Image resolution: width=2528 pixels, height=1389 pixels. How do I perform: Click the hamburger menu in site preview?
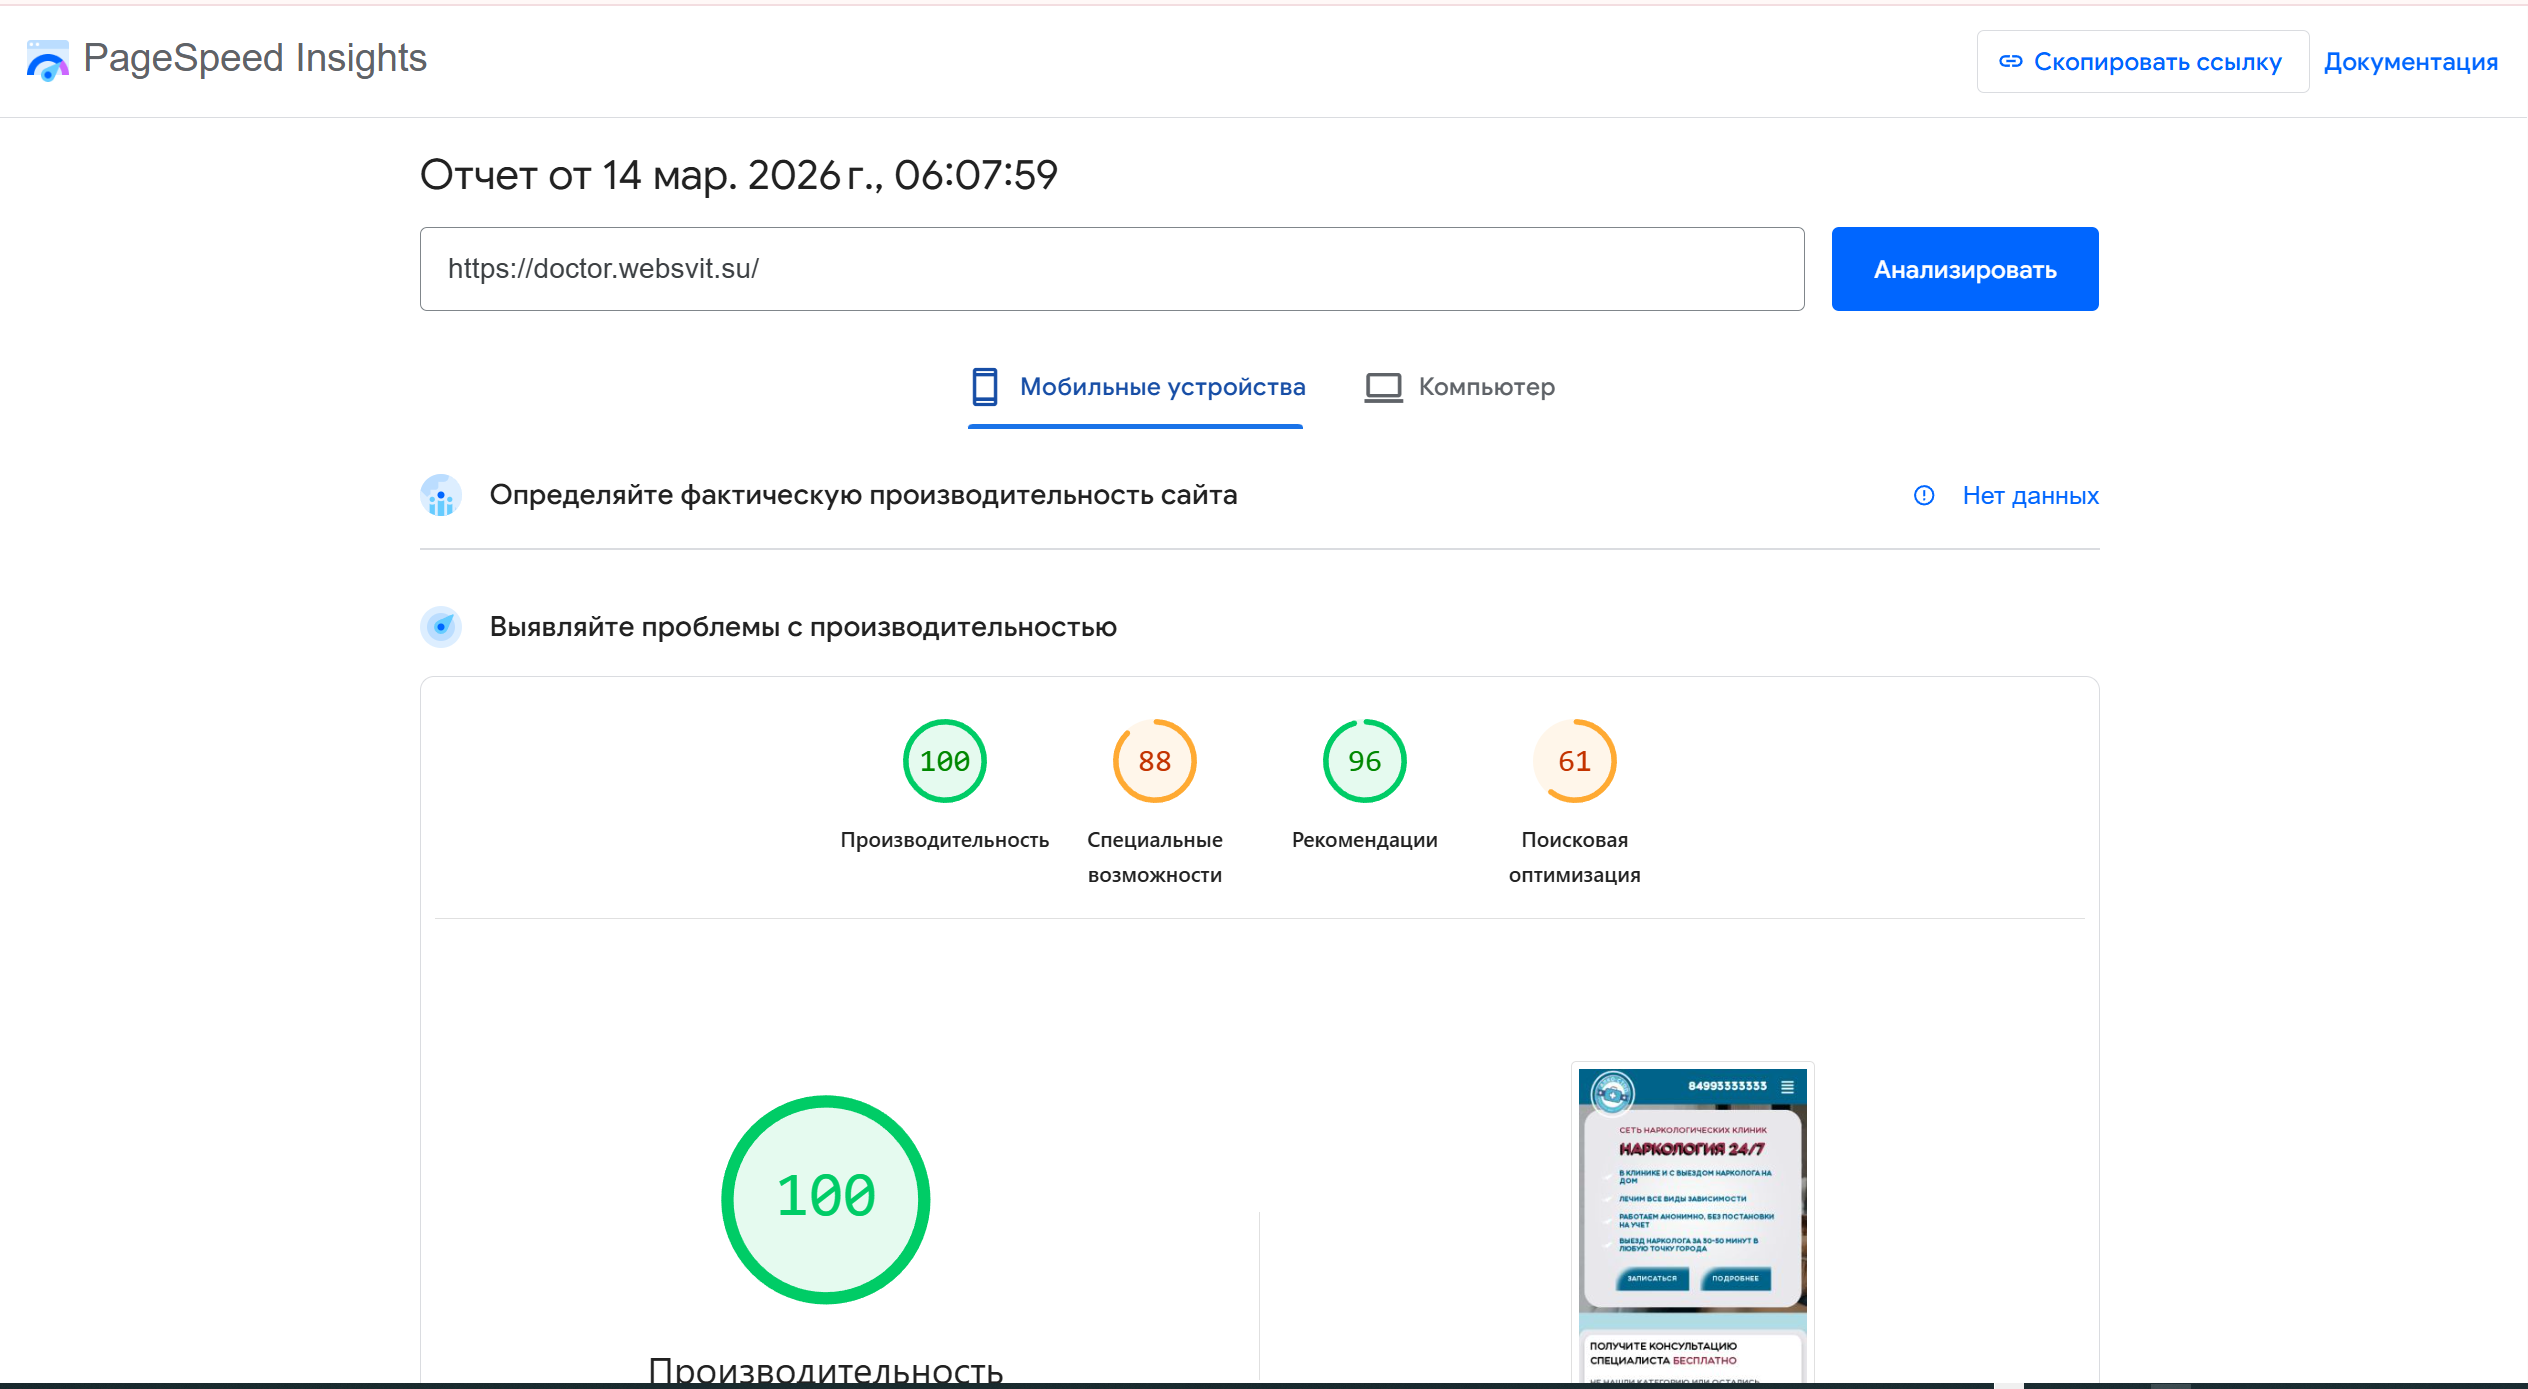(1787, 1086)
